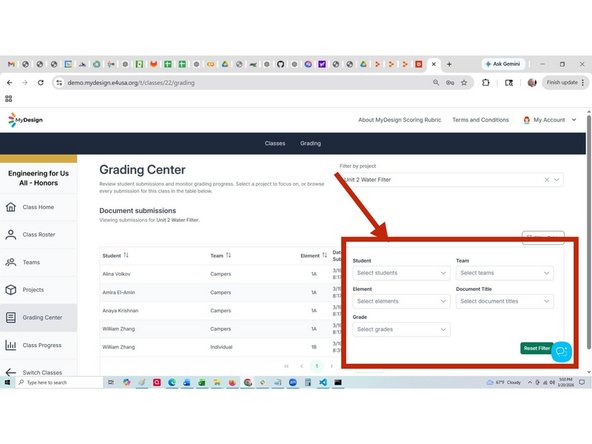The width and height of the screenshot is (592, 444).
Task: Go to the next page in pagination
Action: 331,366
